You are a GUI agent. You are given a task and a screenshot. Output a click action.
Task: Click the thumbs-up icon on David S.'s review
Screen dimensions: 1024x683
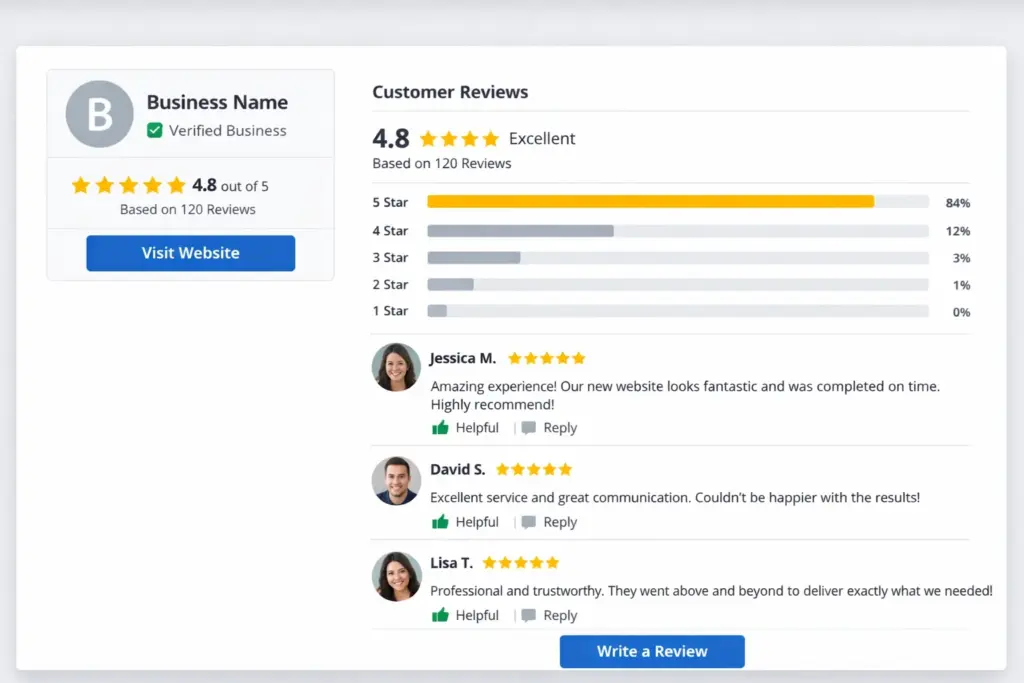(x=440, y=522)
